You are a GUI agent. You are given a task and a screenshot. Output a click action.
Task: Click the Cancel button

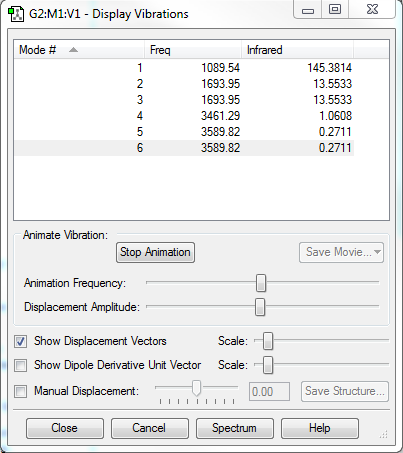150,428
